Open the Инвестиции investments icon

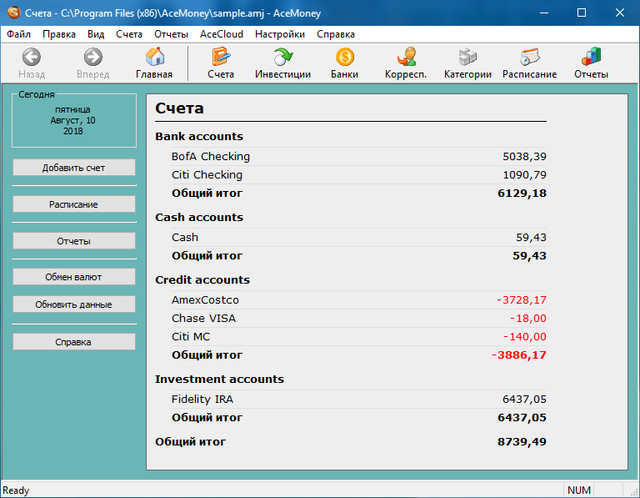pyautogui.click(x=283, y=58)
